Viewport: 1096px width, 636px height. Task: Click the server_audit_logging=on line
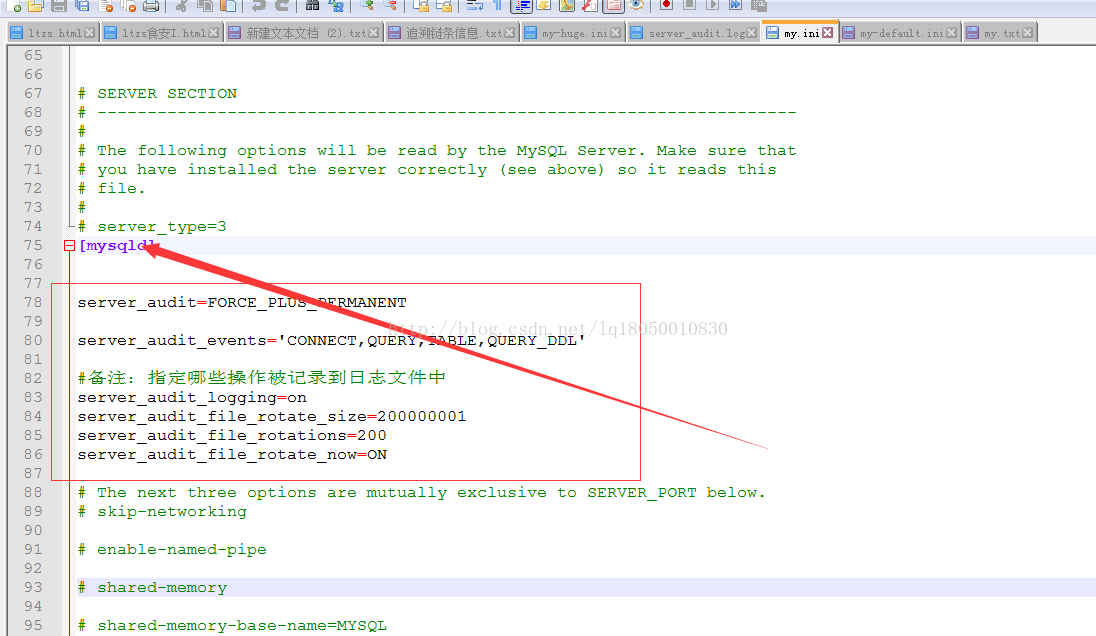pyautogui.click(x=192, y=398)
